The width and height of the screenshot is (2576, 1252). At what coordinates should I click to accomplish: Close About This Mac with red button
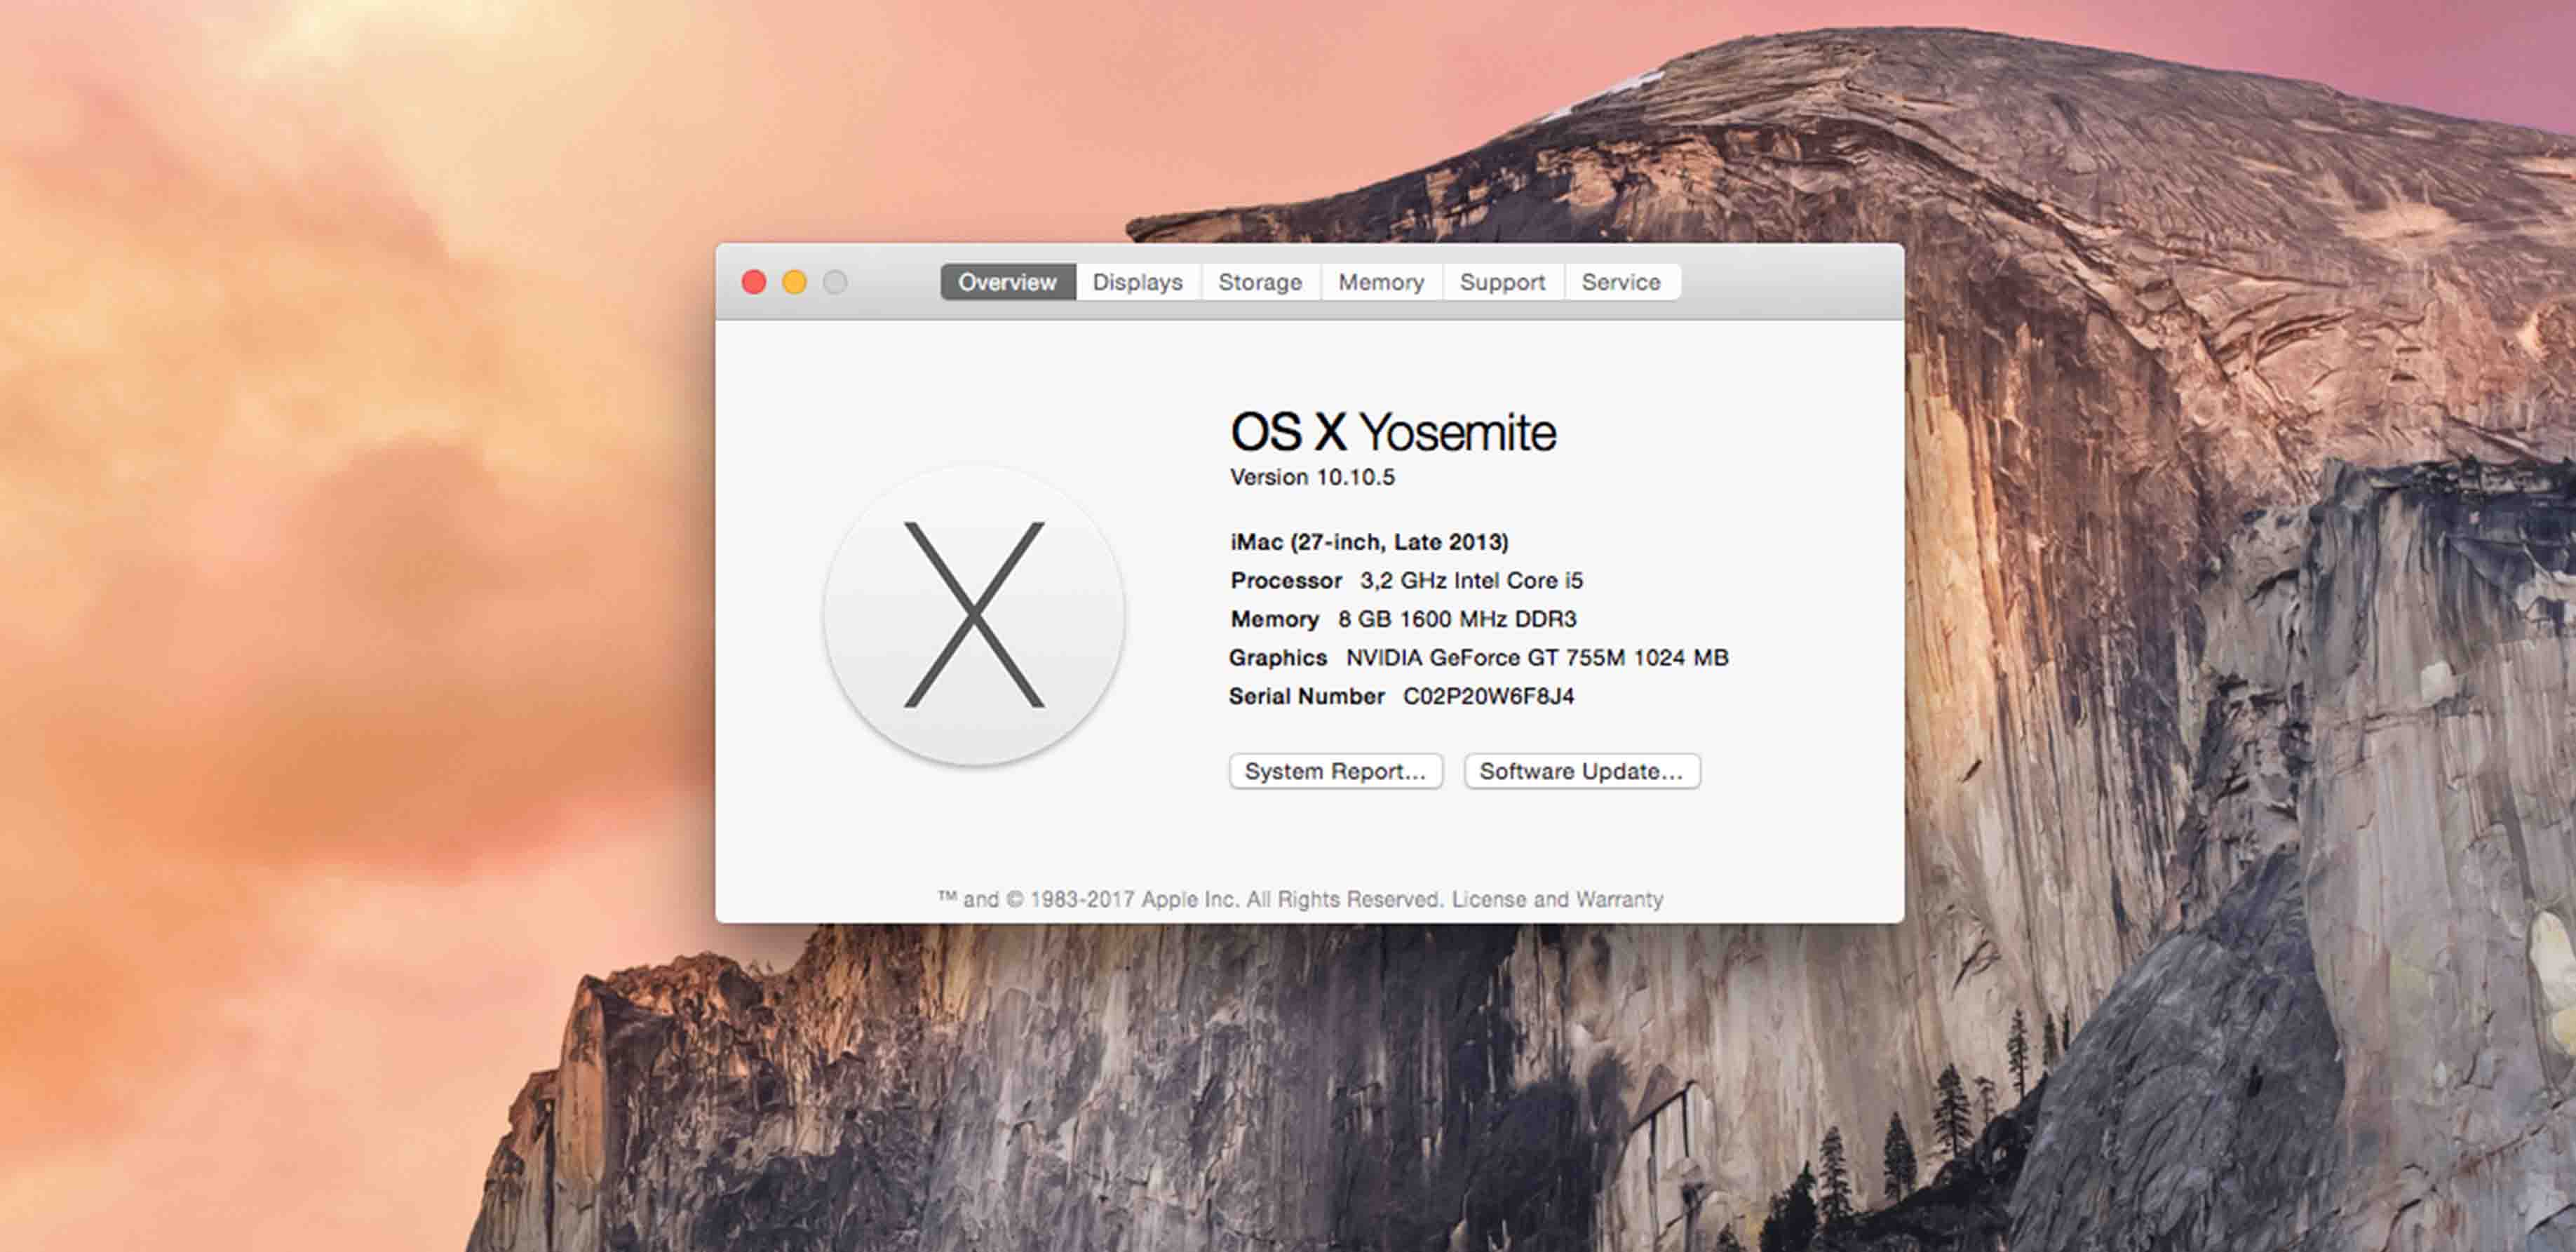(754, 282)
